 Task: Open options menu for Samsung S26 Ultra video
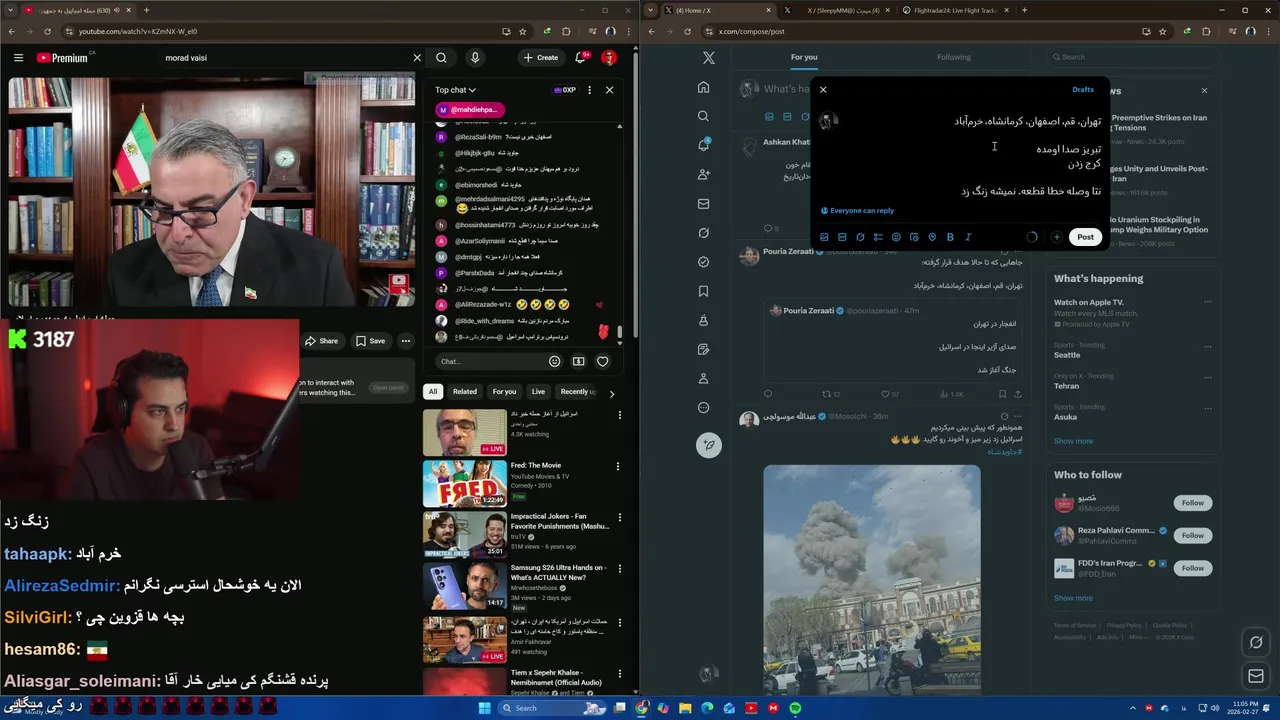pos(618,568)
